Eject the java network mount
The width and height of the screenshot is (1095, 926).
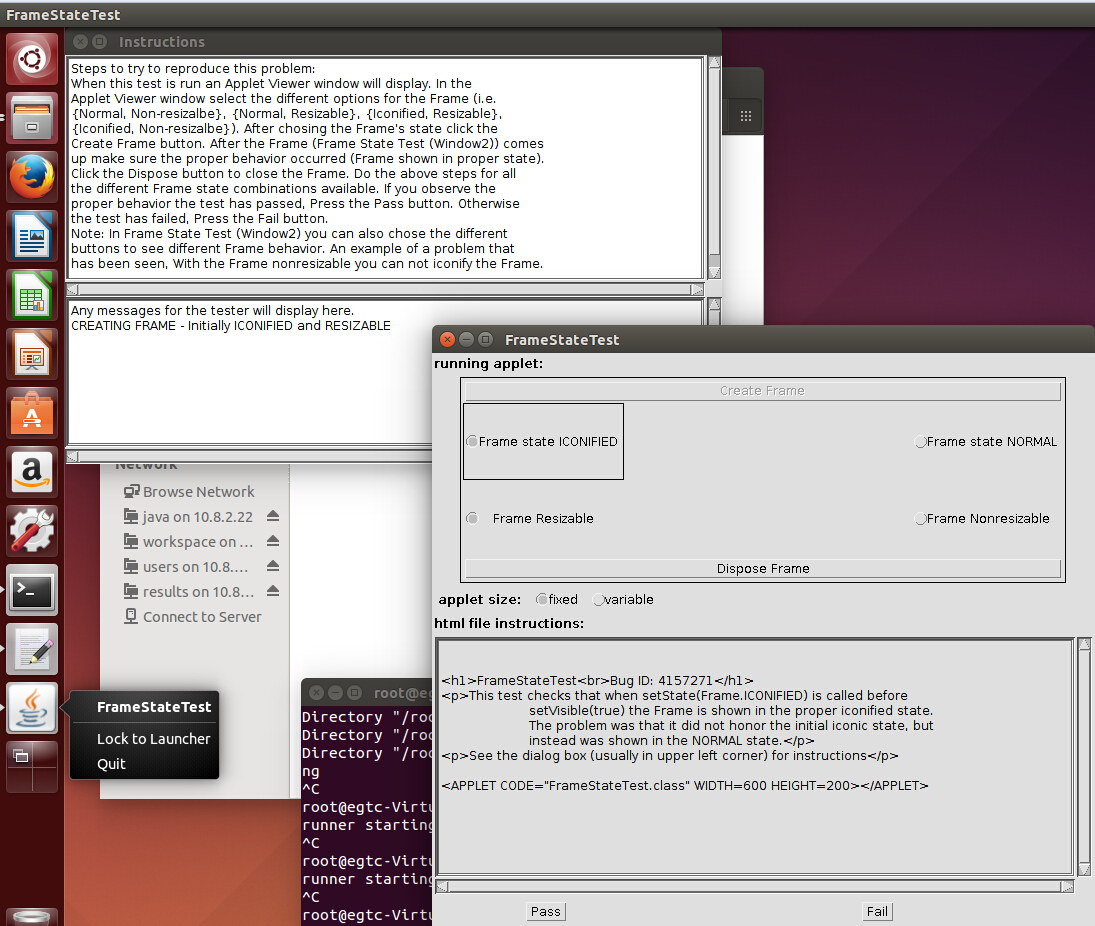(x=273, y=517)
